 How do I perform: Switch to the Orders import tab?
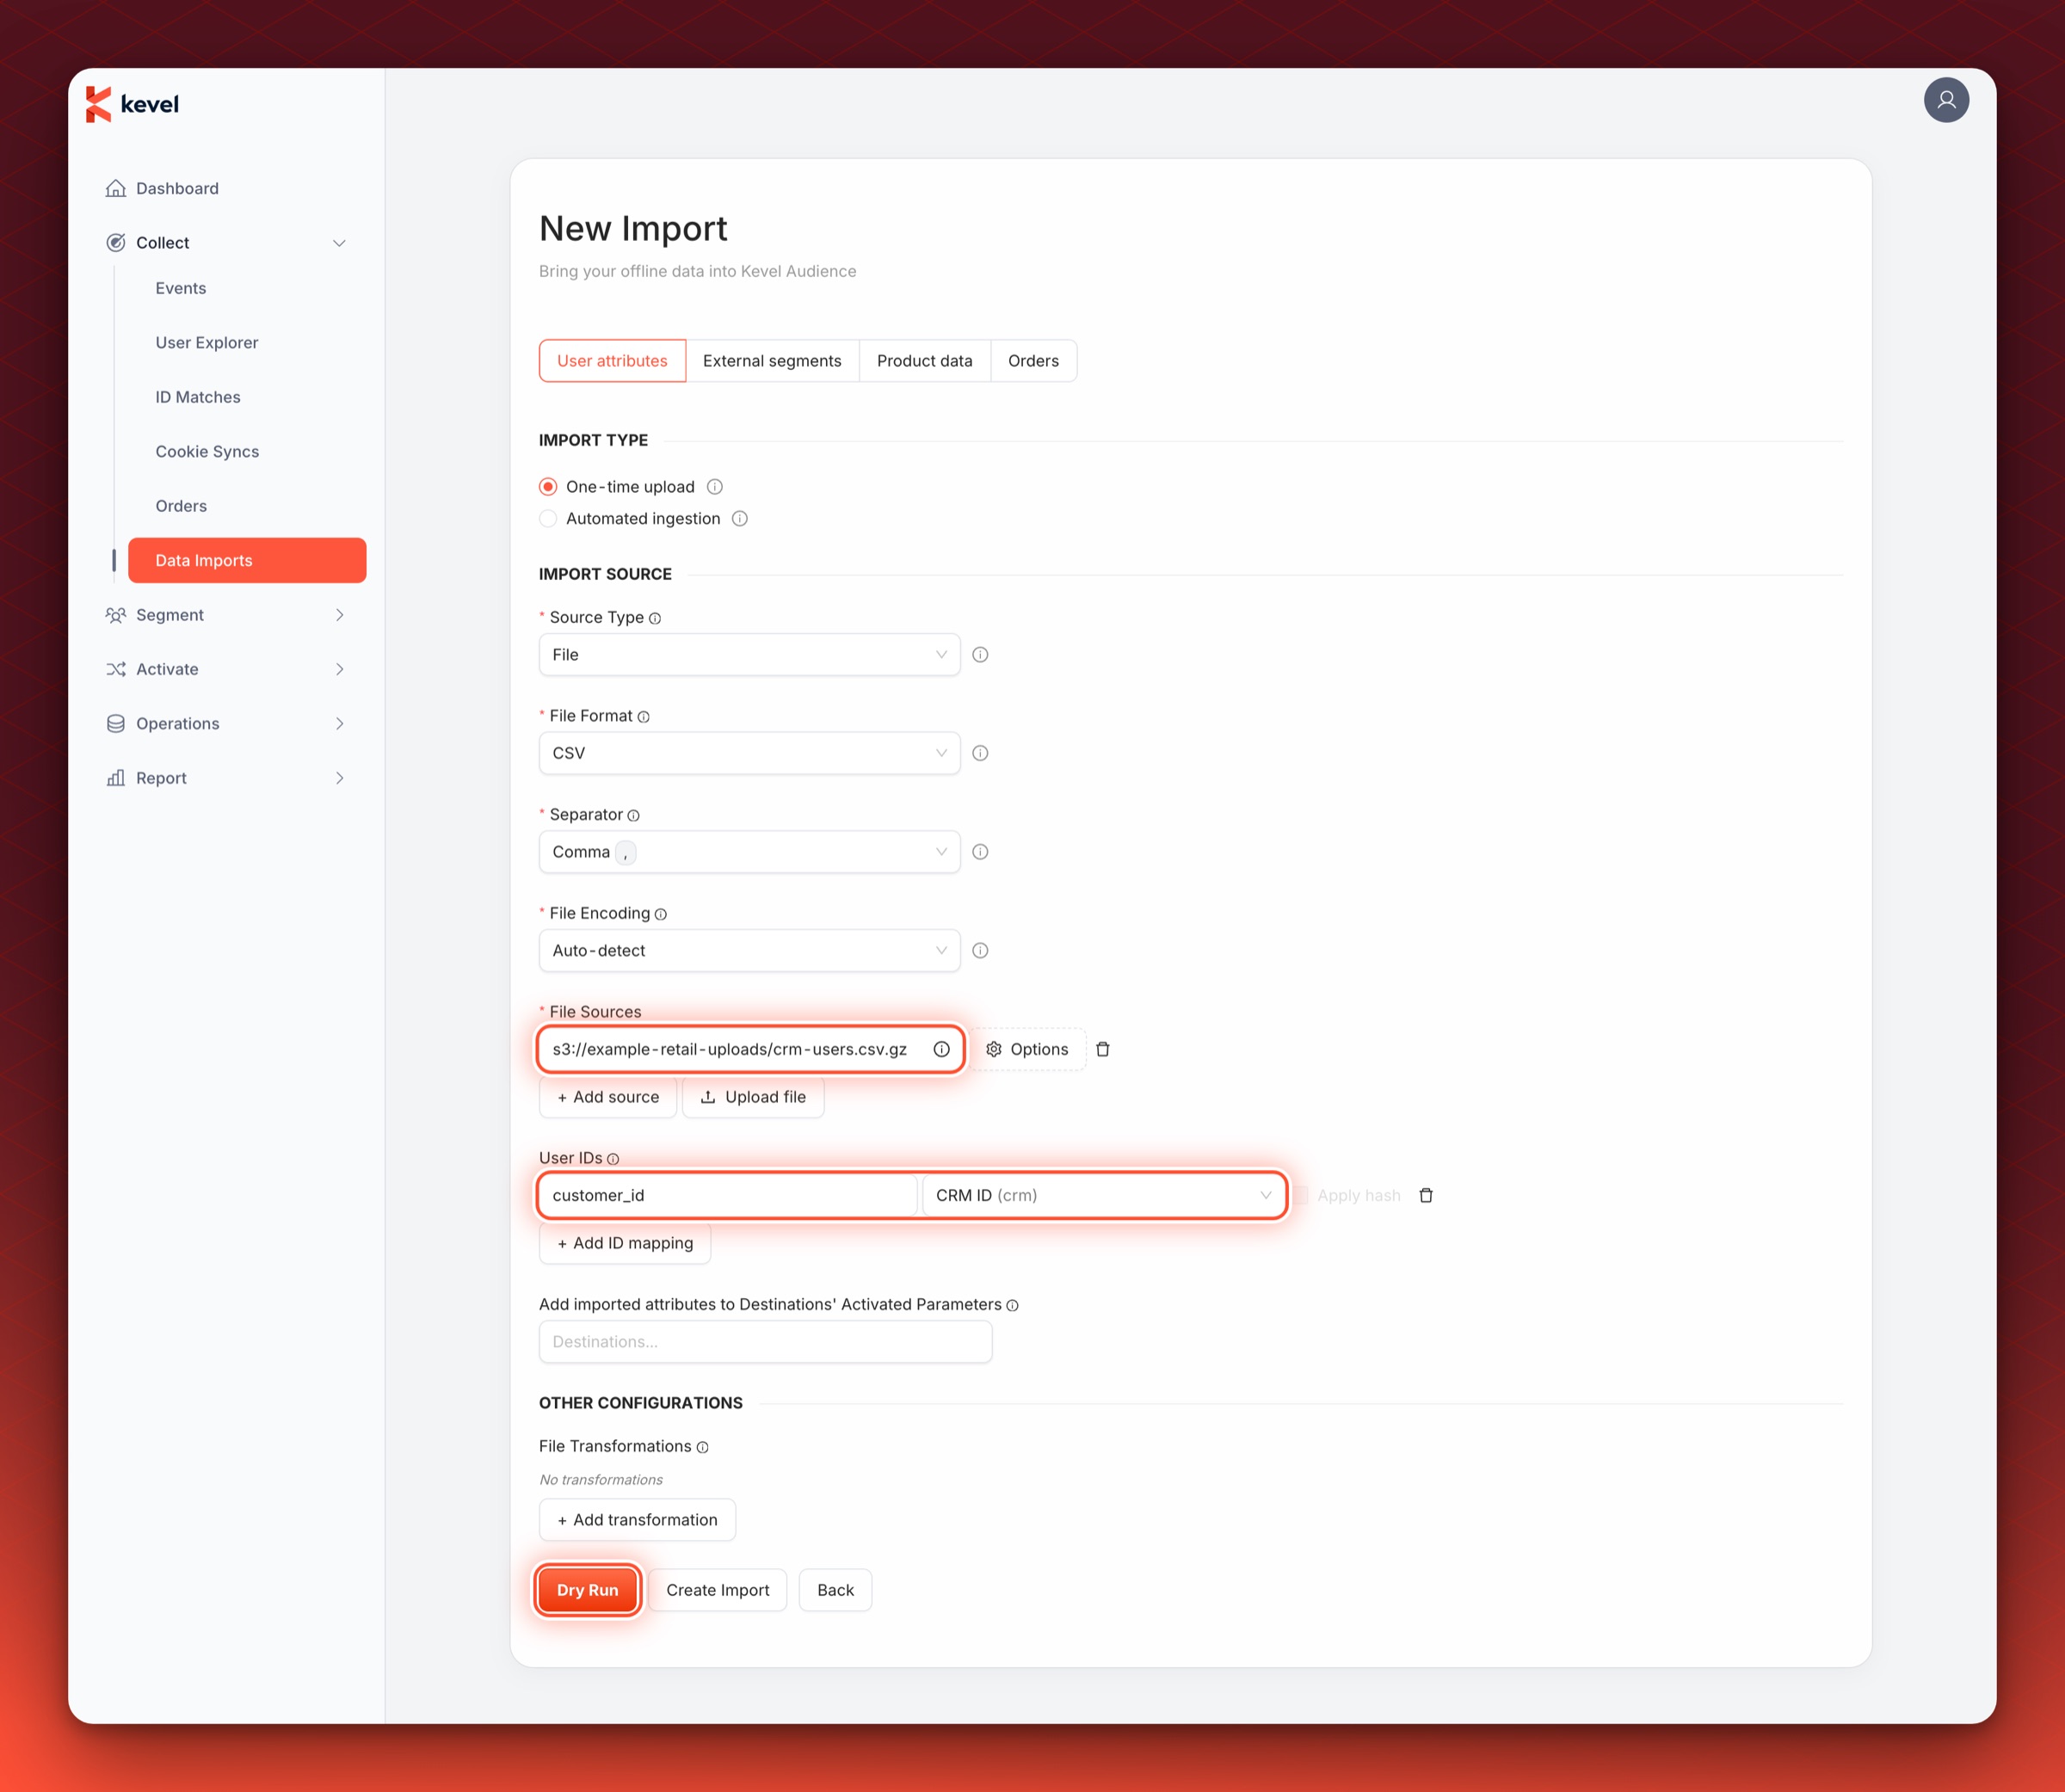coord(1033,361)
